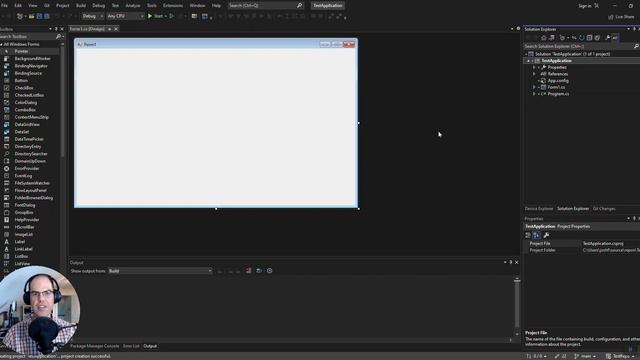The width and height of the screenshot is (640, 360).
Task: Click the Categorized view icon in Properties panel
Action: click(x=528, y=235)
